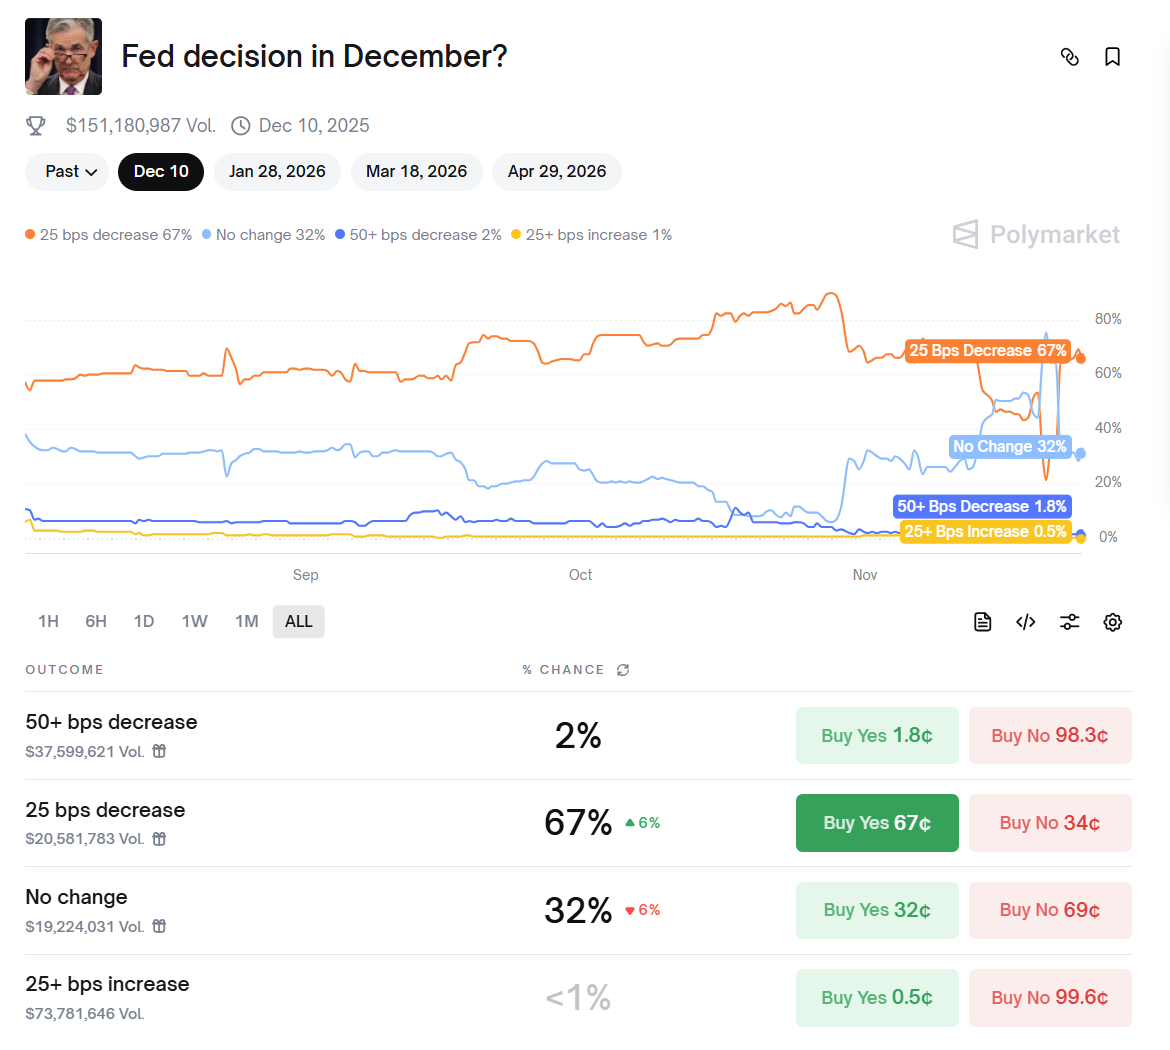Click Buy Yes 67¢ for 25 bps decrease
Viewport: 1170px width, 1050px height.
click(877, 823)
